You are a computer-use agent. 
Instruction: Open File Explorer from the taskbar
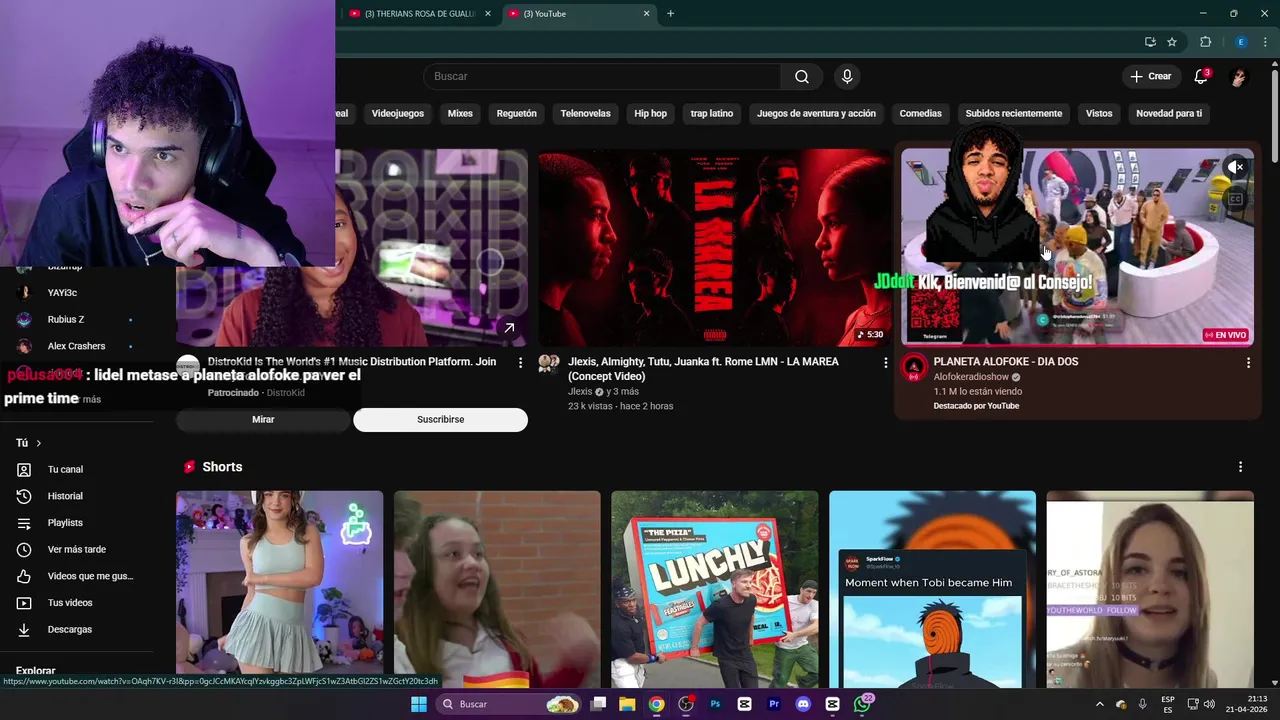tap(627, 704)
